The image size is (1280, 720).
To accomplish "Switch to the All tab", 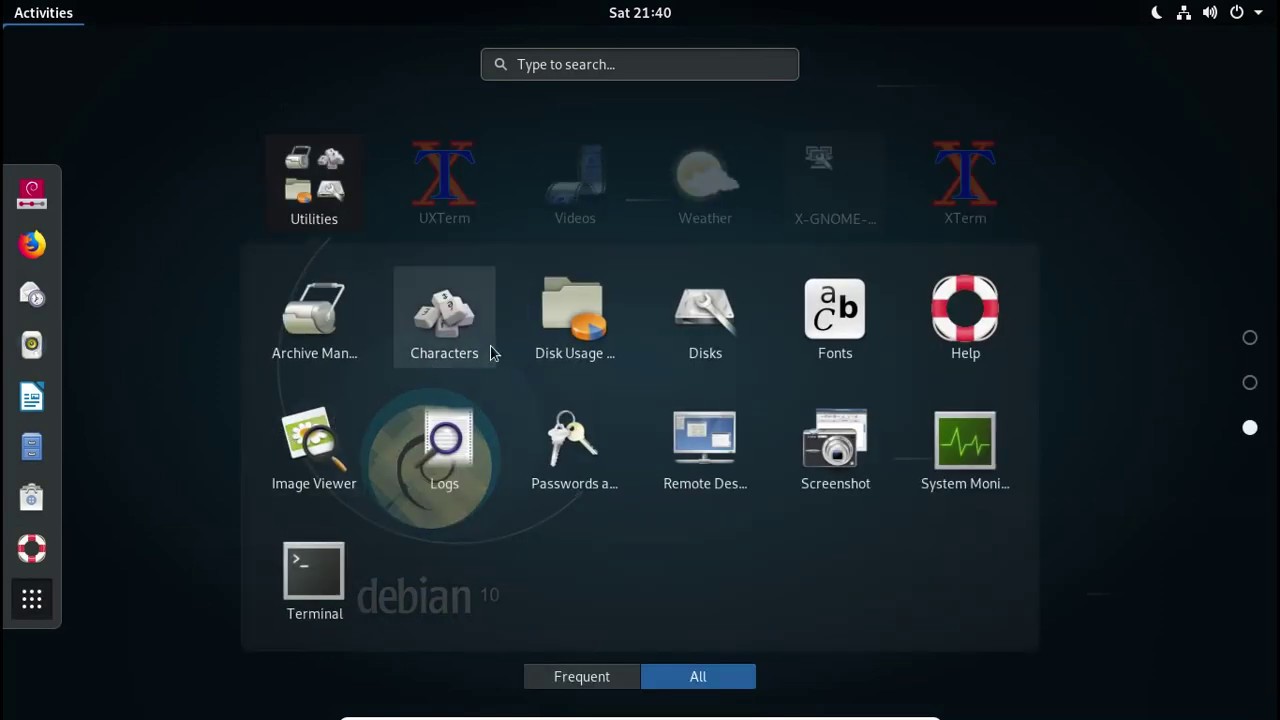I will click(x=698, y=677).
